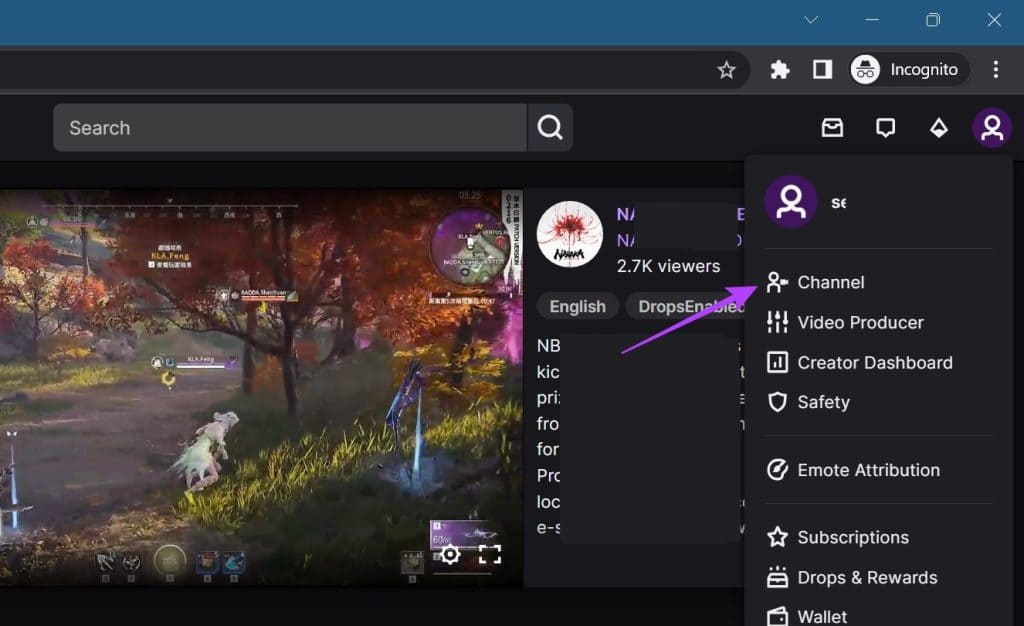Open the whispers chat bubble icon
This screenshot has height=626, width=1024.
[885, 128]
